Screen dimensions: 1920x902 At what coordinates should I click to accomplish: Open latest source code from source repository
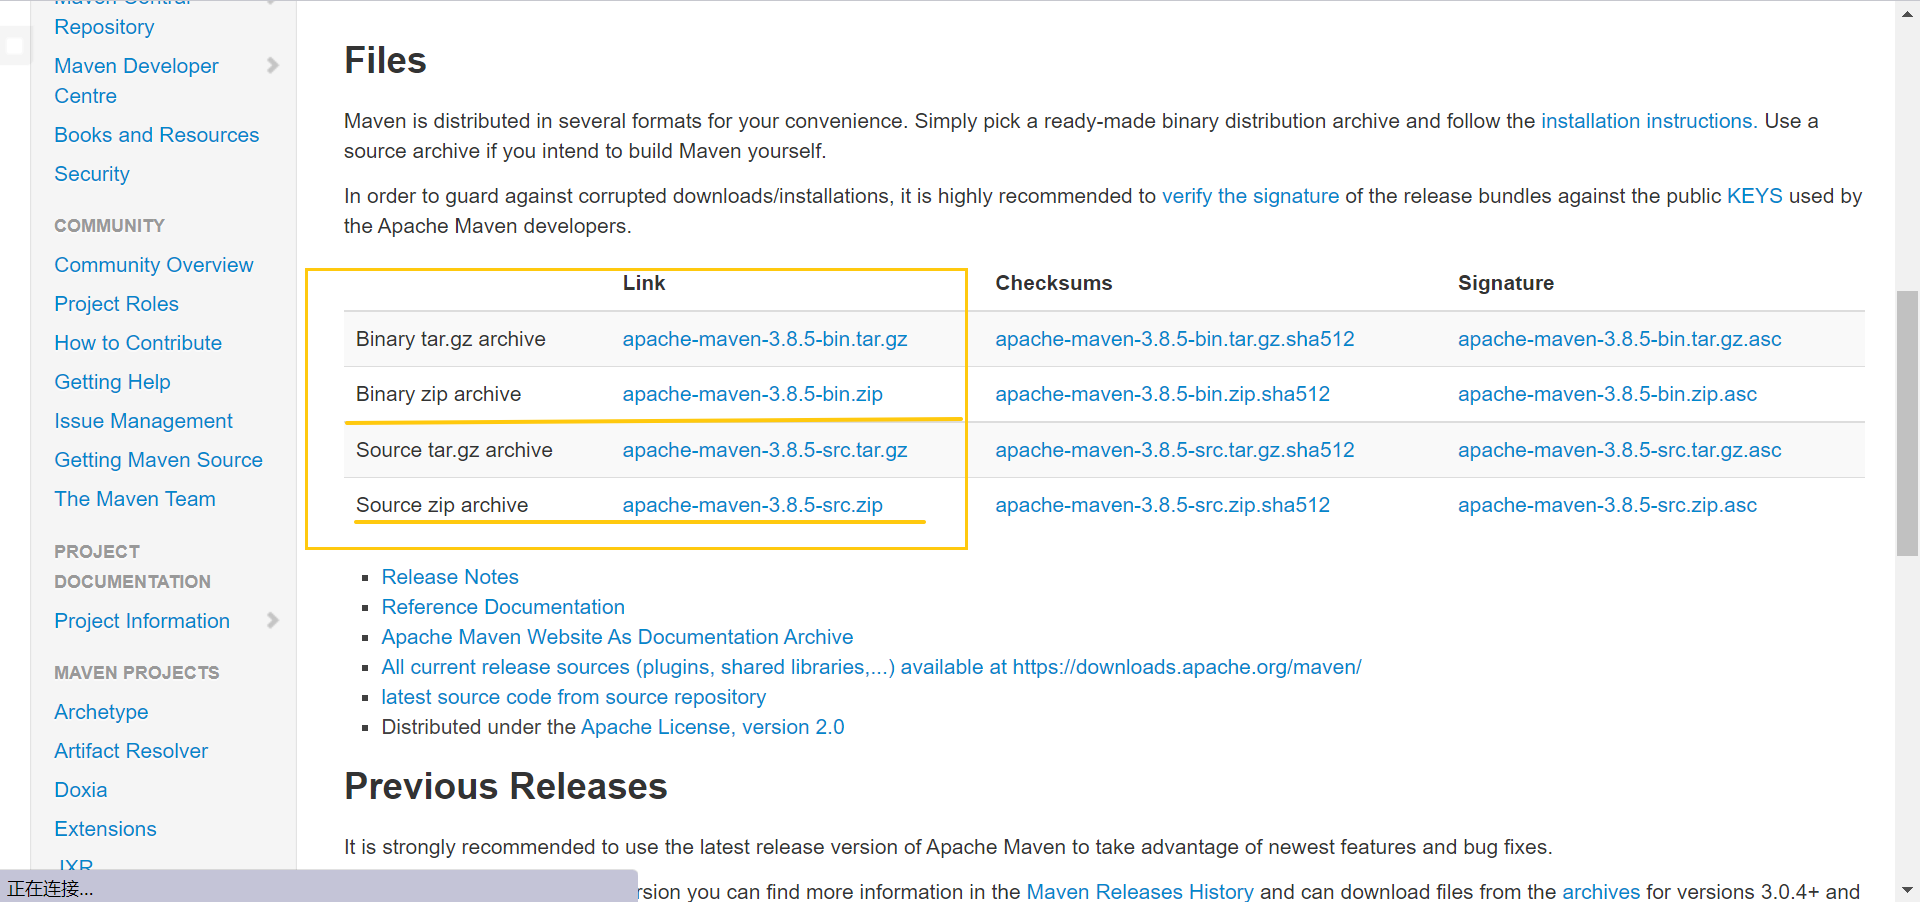click(573, 697)
